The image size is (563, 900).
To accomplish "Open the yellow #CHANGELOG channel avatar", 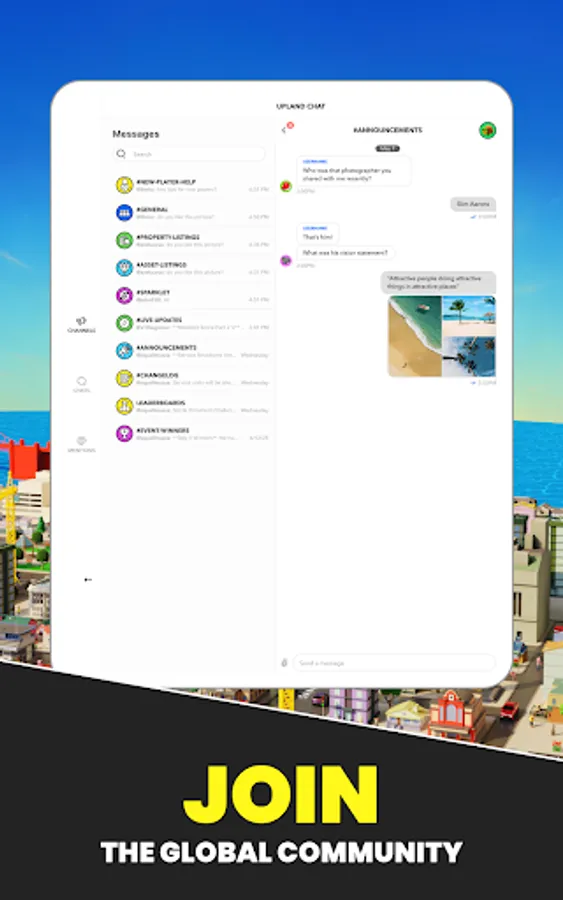I will pos(125,378).
